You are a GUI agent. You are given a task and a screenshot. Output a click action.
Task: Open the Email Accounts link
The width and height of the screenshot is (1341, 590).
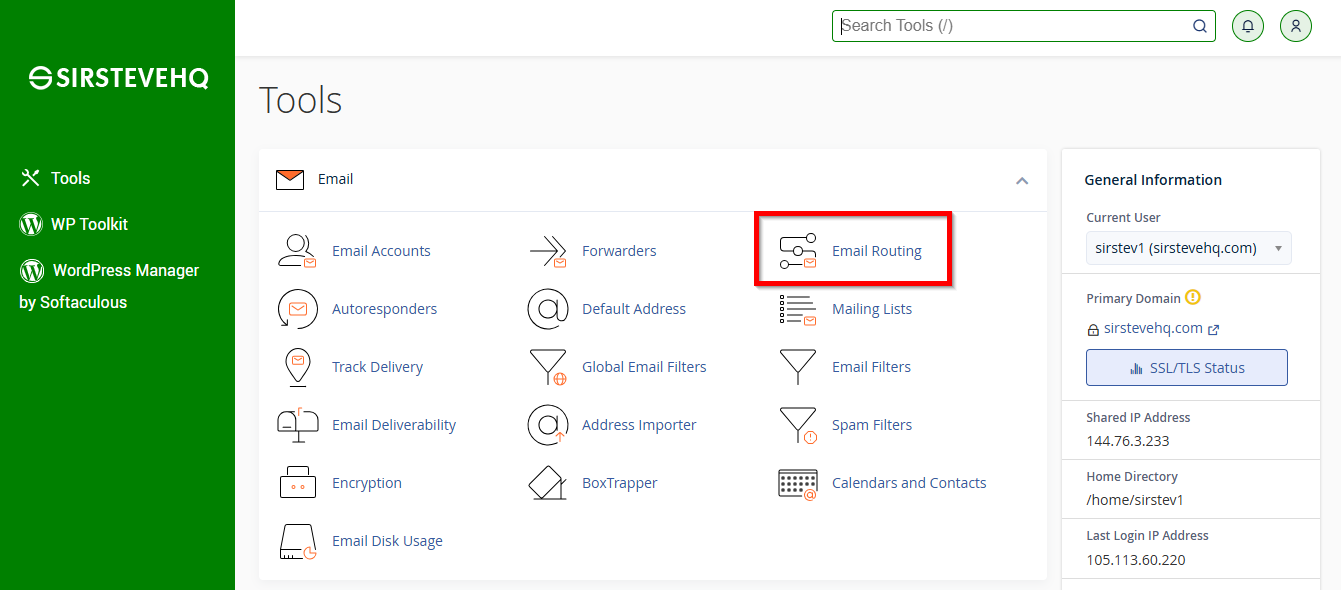(381, 251)
